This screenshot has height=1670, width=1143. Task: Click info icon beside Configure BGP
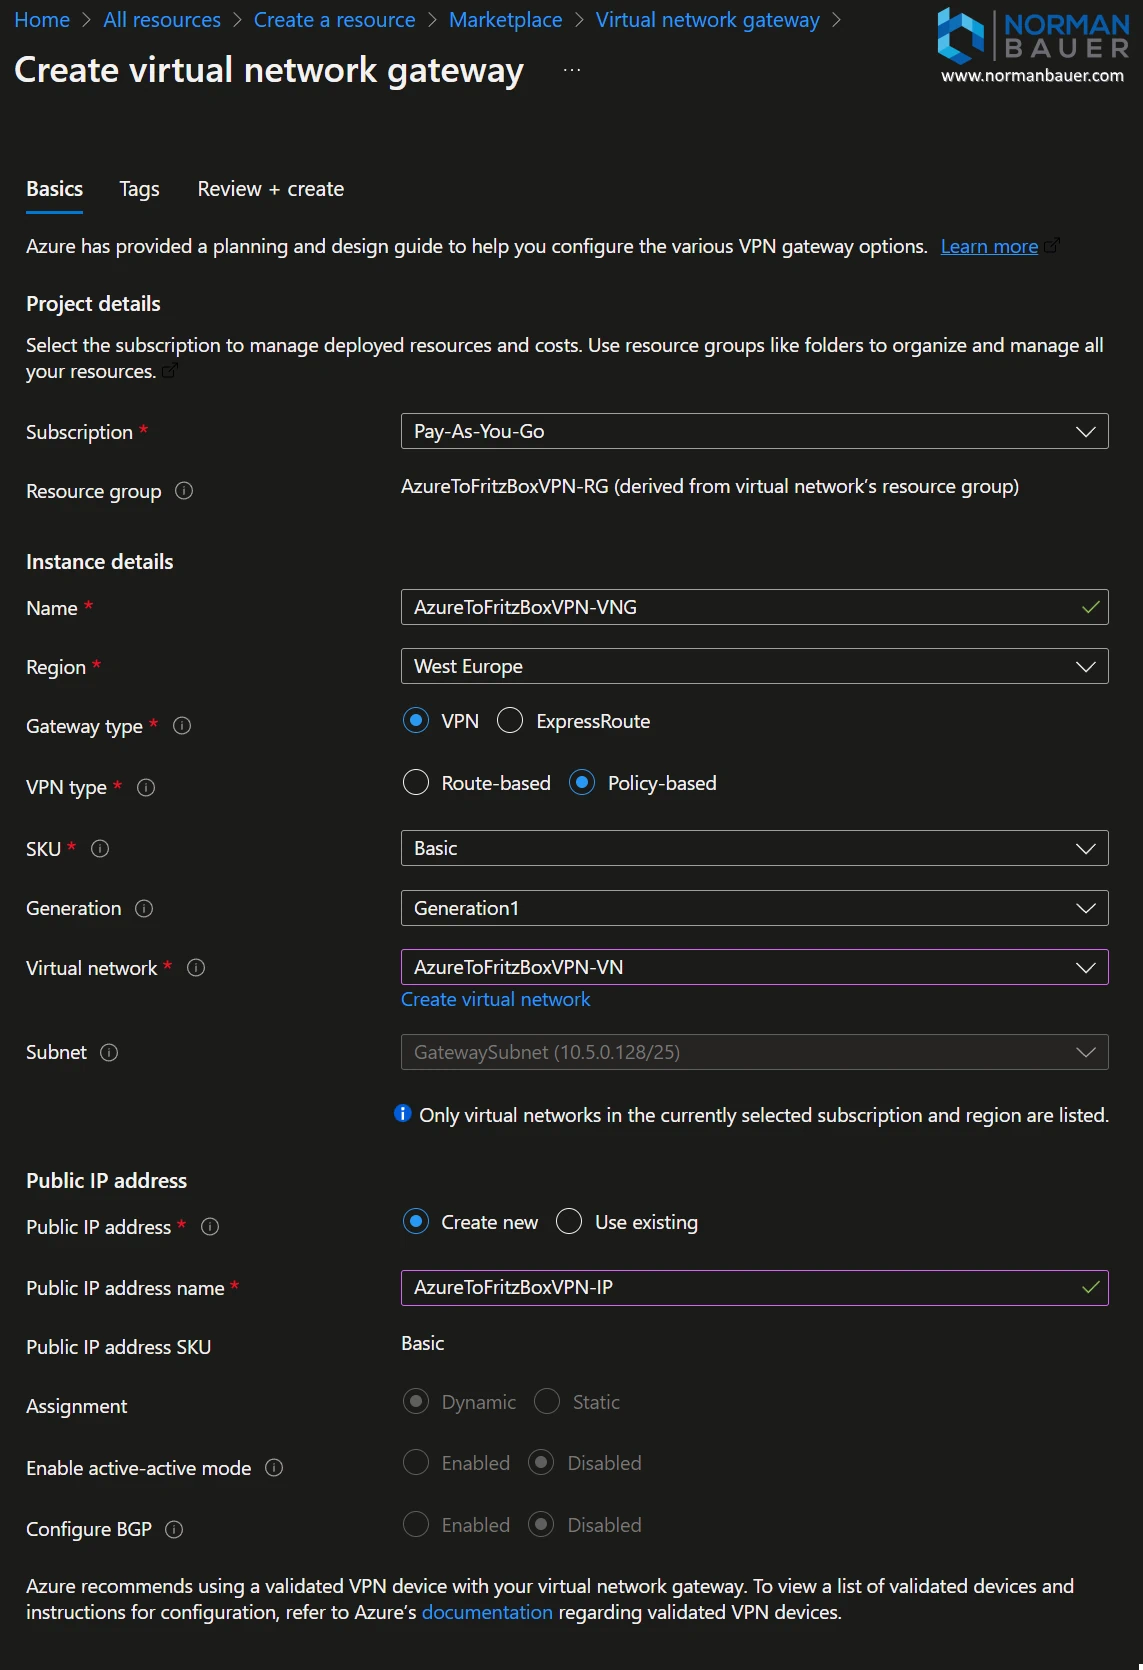click(x=174, y=1530)
